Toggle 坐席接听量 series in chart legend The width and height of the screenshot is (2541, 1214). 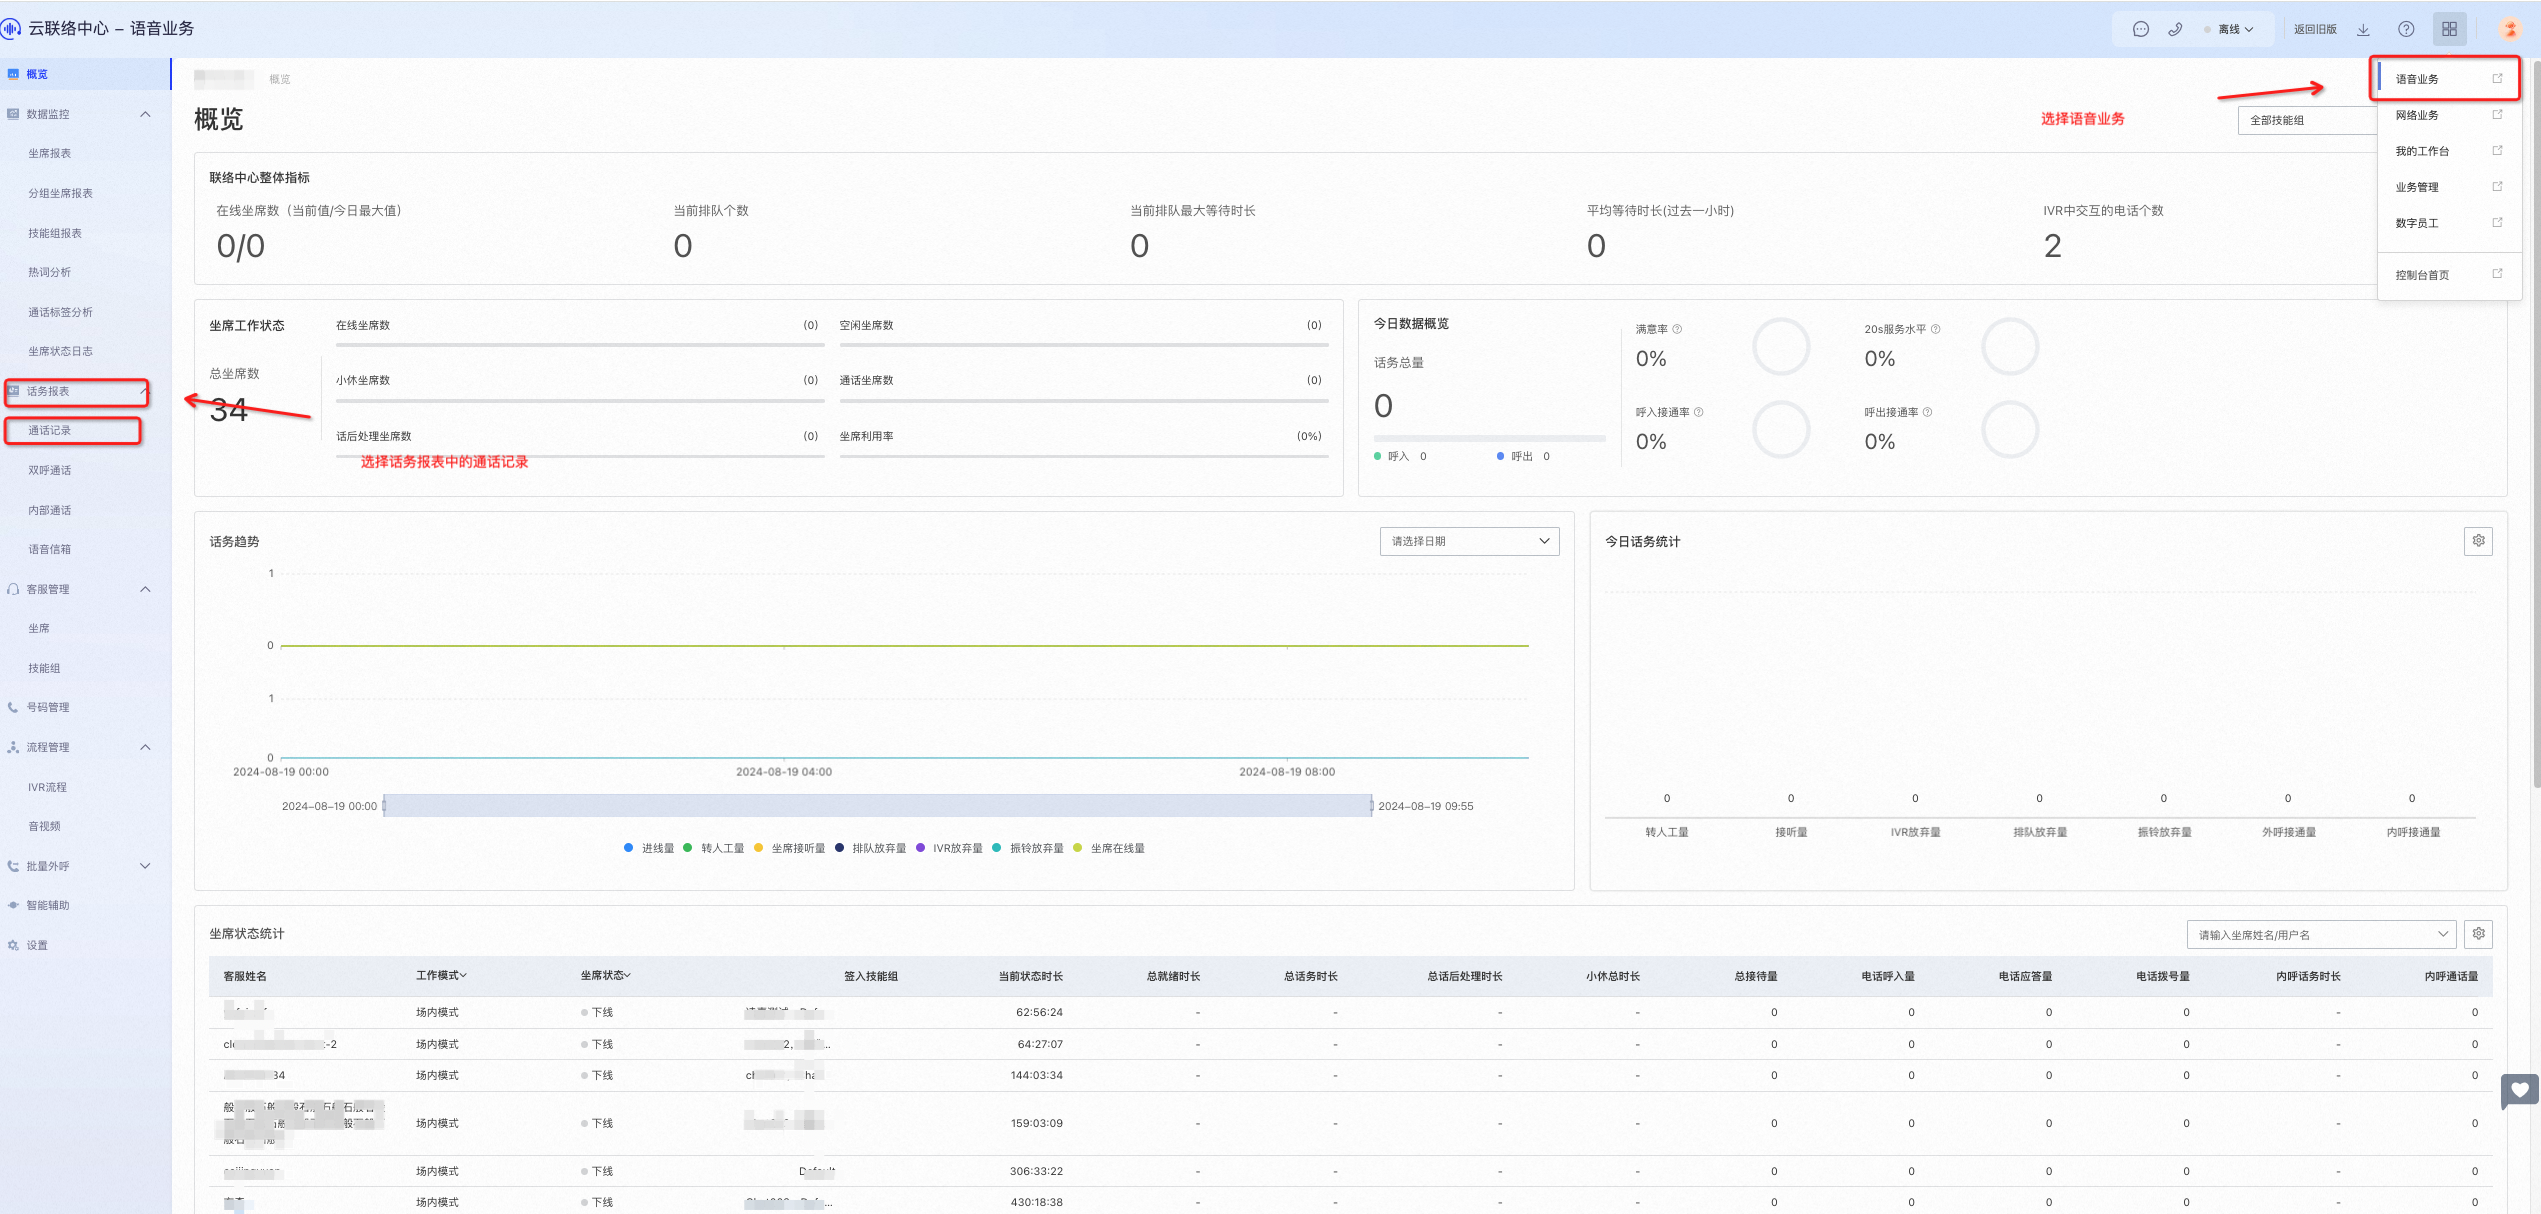coord(789,848)
